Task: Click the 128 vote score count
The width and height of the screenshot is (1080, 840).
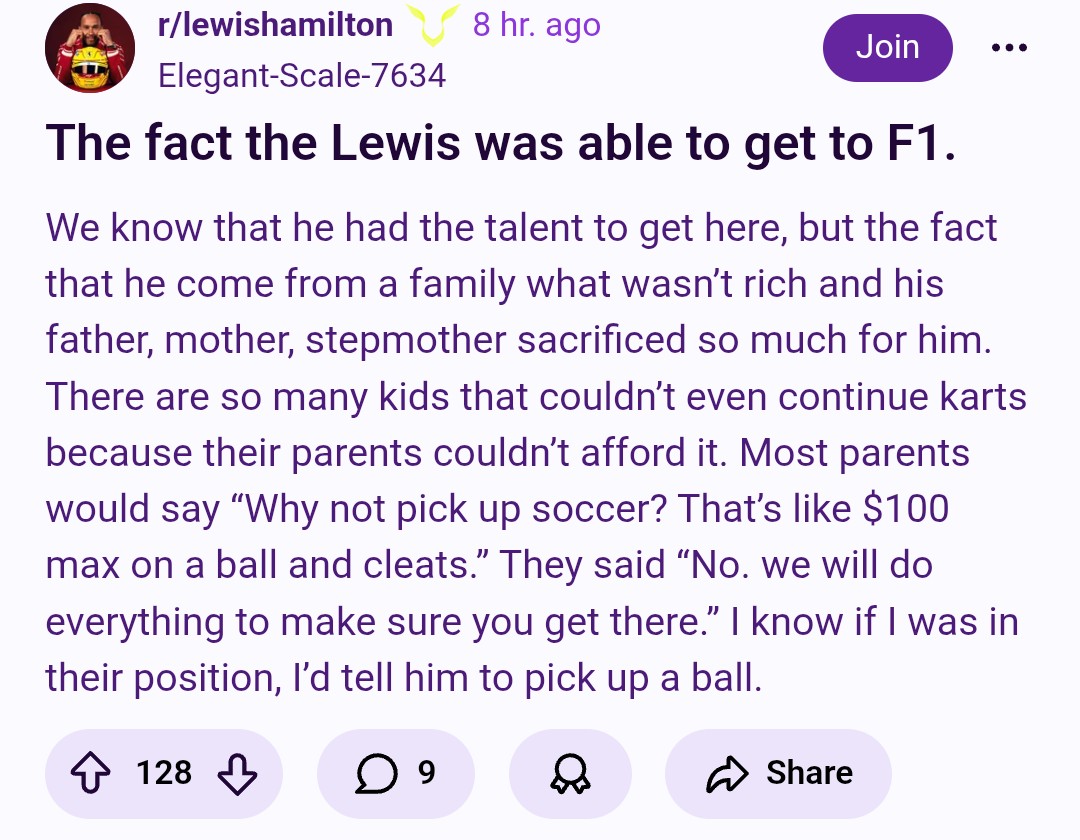Action: coord(164,773)
